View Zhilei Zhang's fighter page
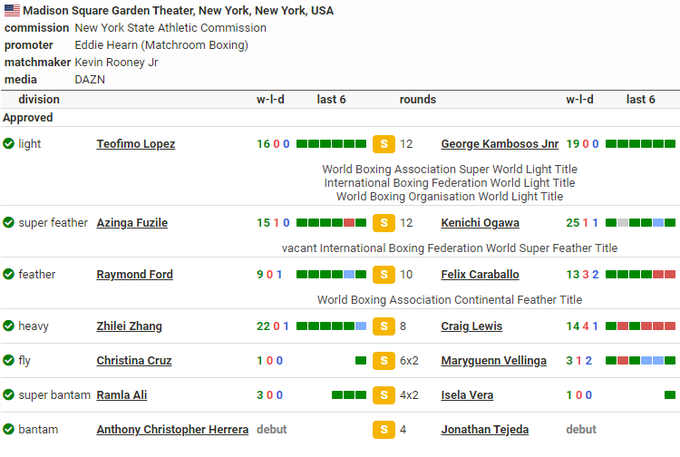 [129, 326]
